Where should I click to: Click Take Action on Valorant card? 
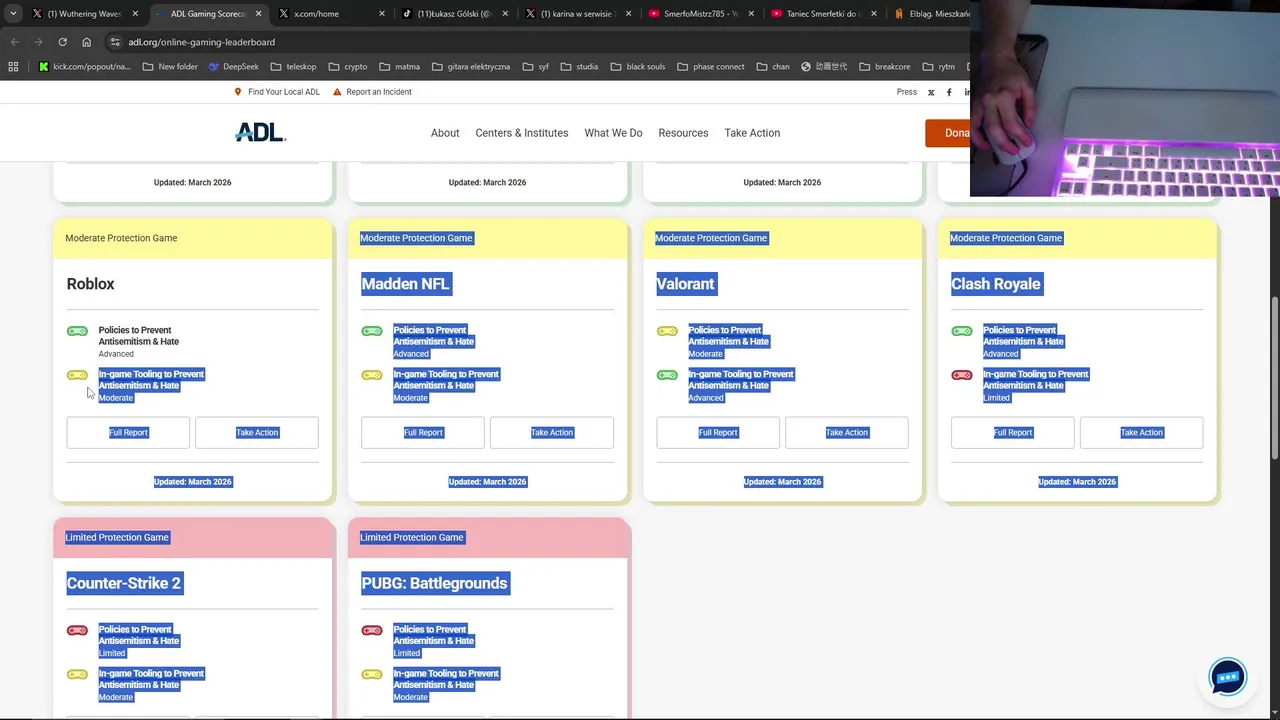tap(847, 432)
